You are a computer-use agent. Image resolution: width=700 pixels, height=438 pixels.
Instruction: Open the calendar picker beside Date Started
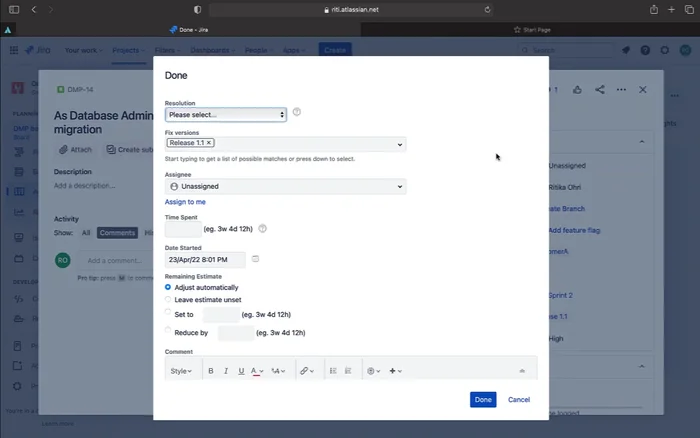256,259
